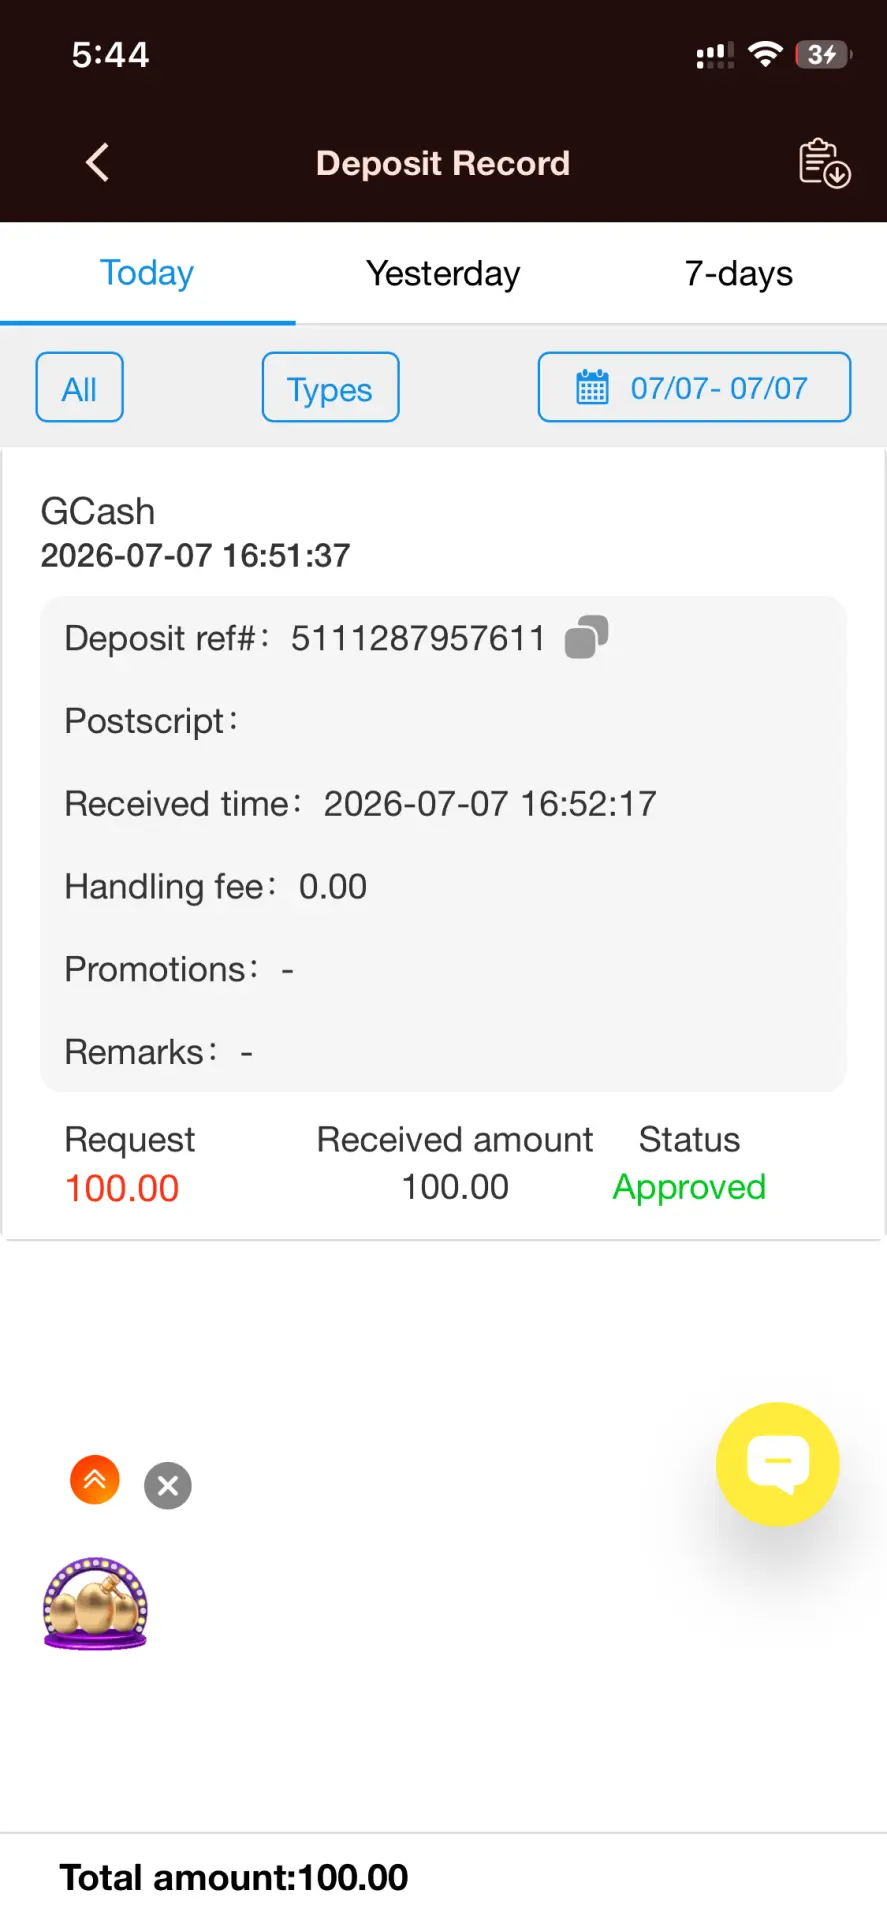Tap the Request amount 100.00 in red
Viewport: 887px width, 1920px height.
[122, 1188]
